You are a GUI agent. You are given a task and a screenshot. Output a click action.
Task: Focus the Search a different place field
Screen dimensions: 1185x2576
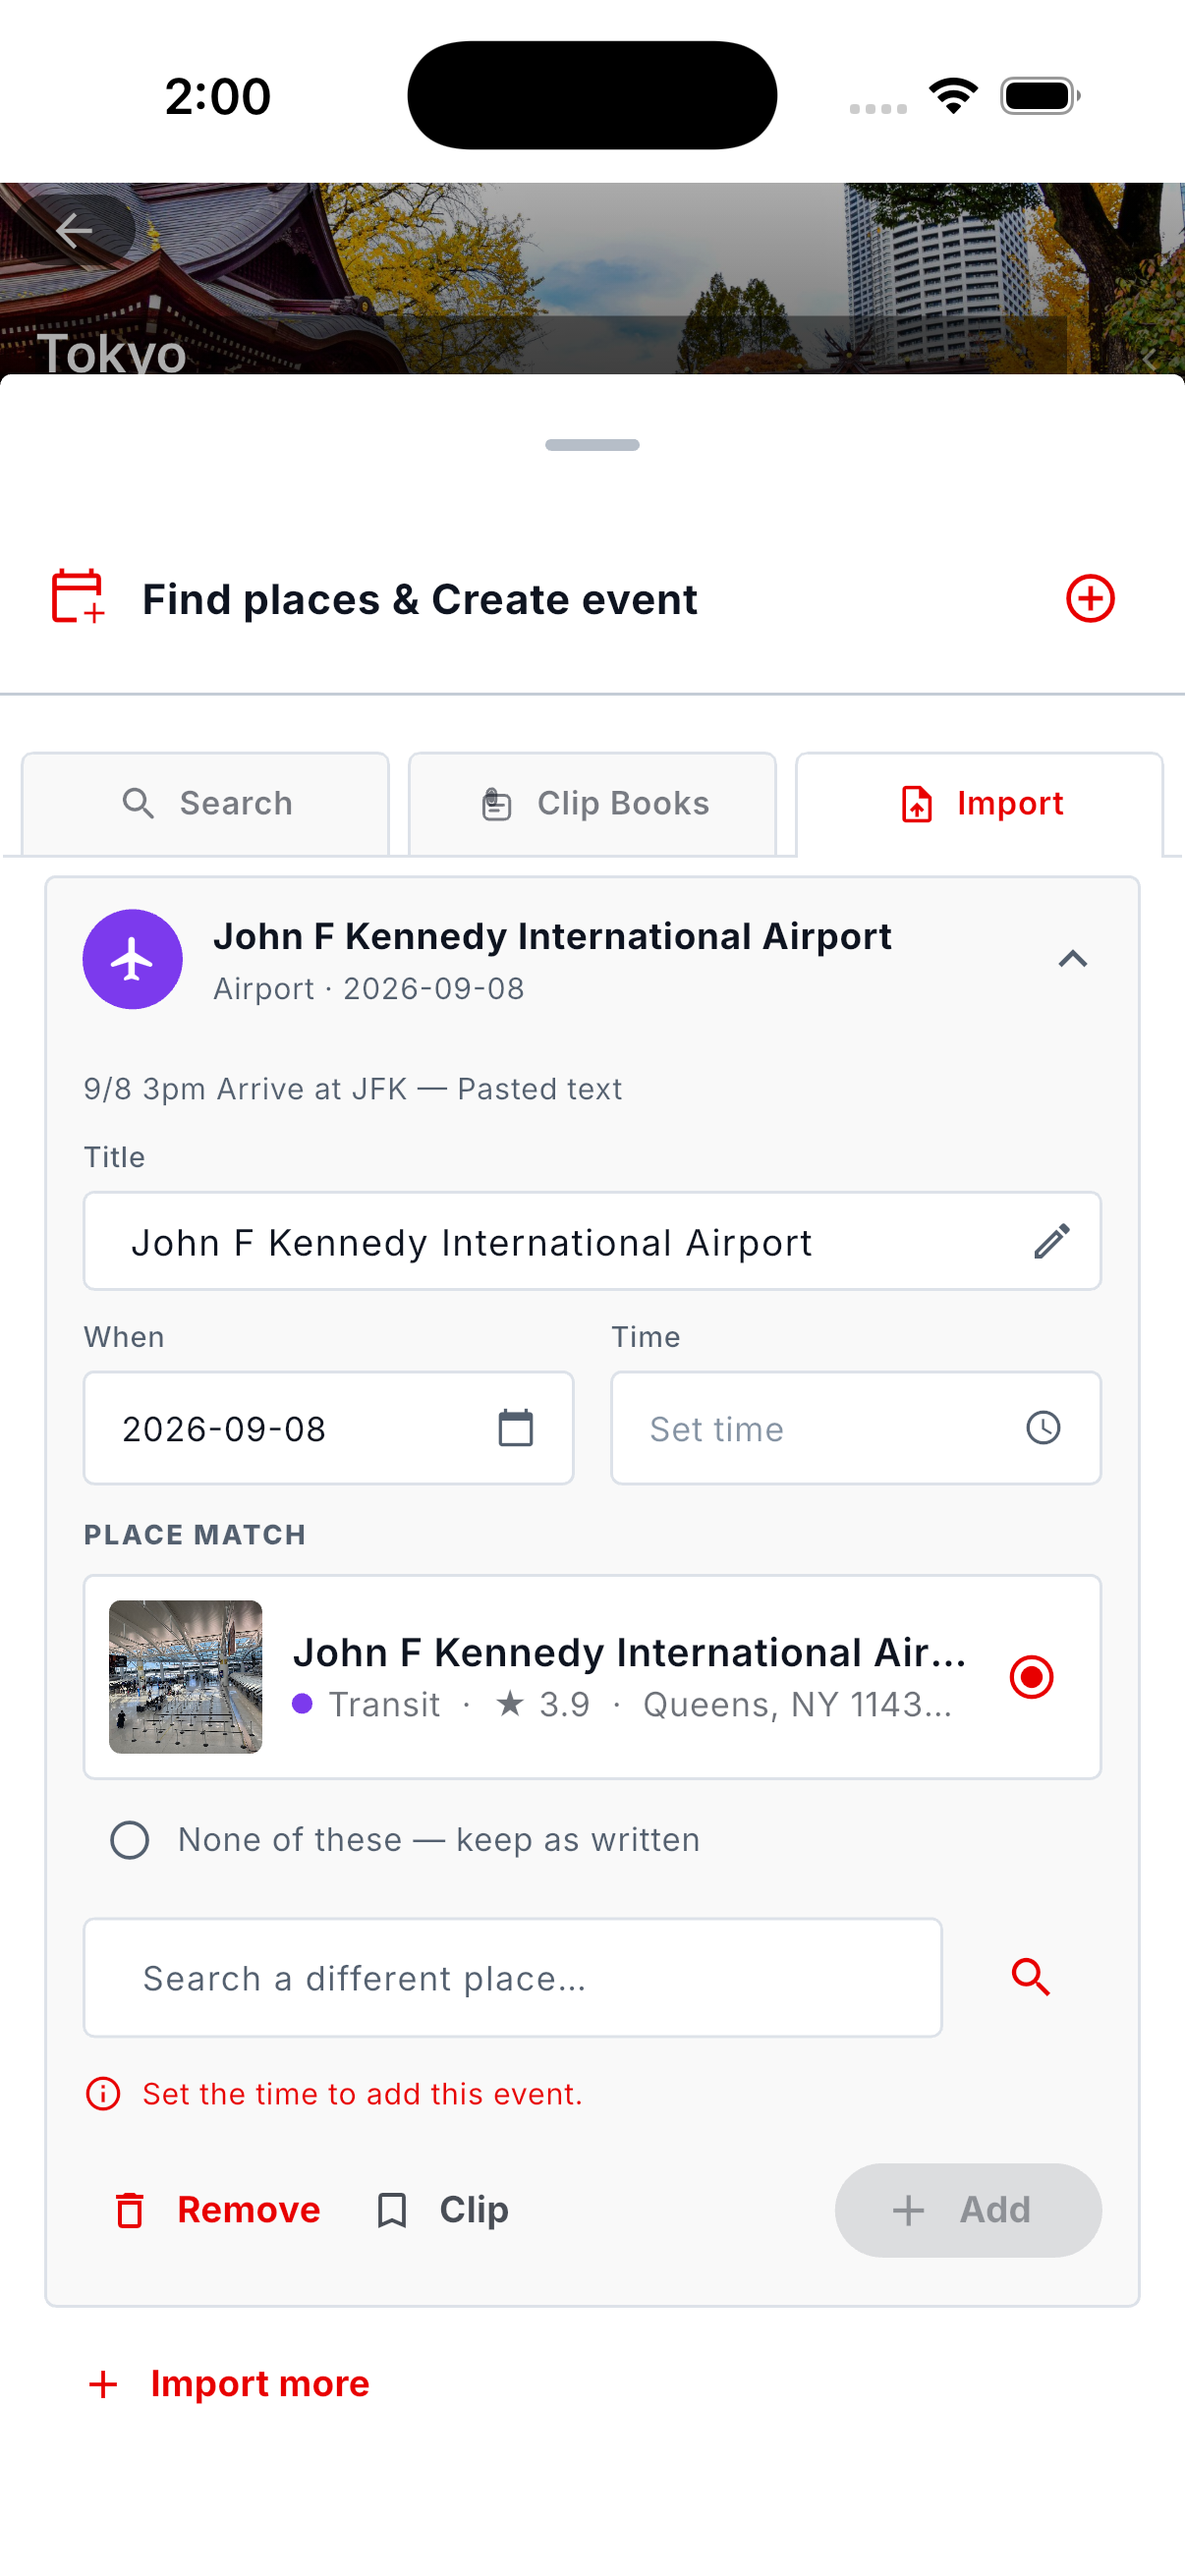click(x=512, y=1977)
